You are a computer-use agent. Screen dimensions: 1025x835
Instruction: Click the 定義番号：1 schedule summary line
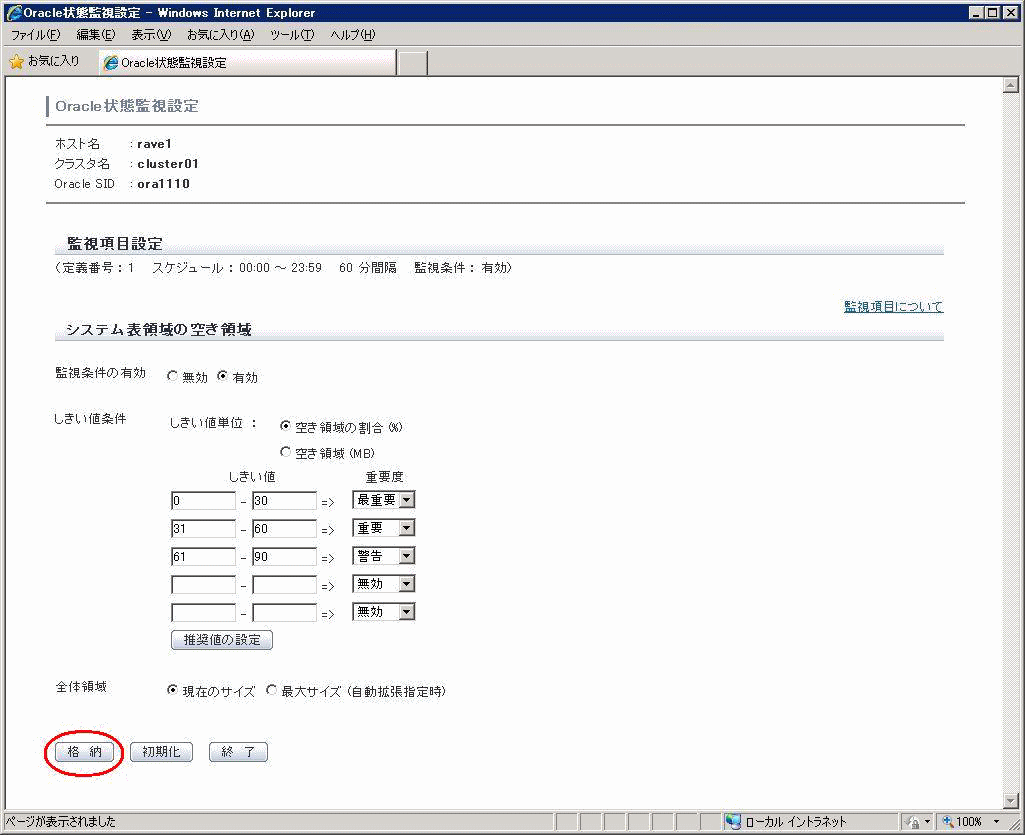283,267
